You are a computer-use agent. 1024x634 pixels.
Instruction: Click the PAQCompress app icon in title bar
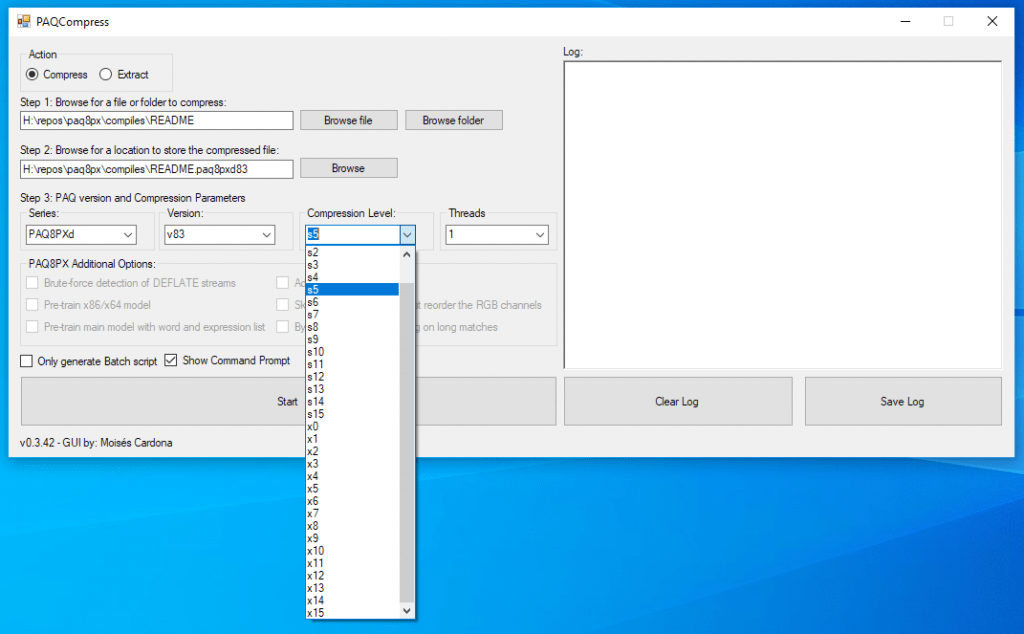coord(24,22)
